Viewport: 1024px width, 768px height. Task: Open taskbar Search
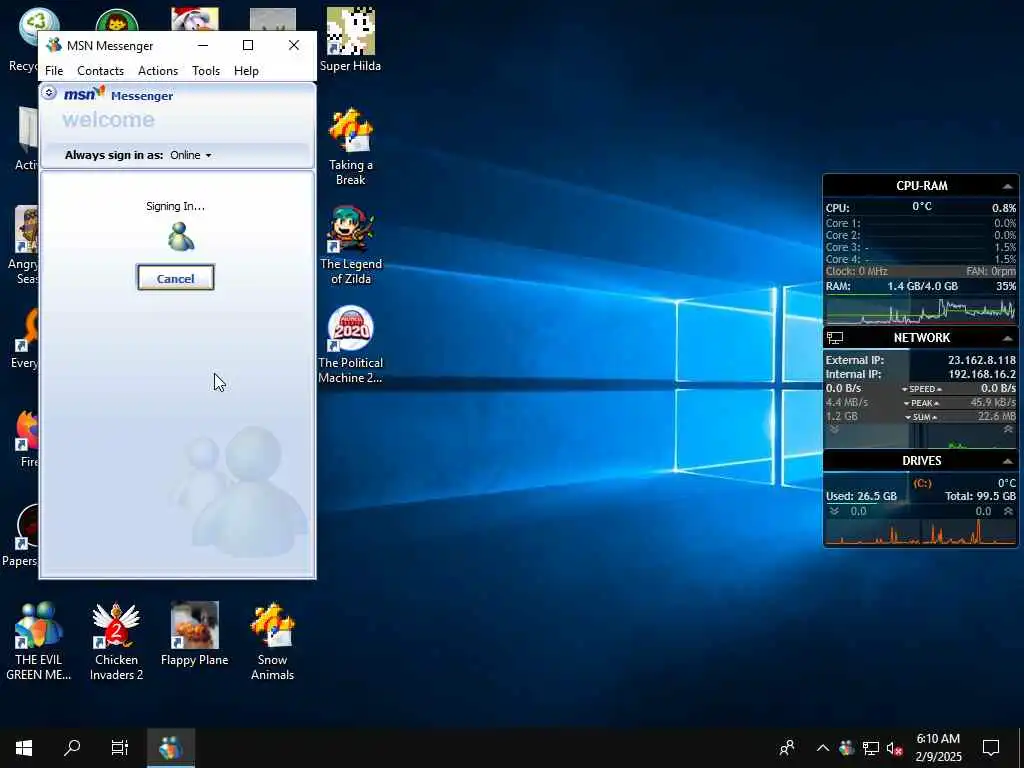(72, 748)
